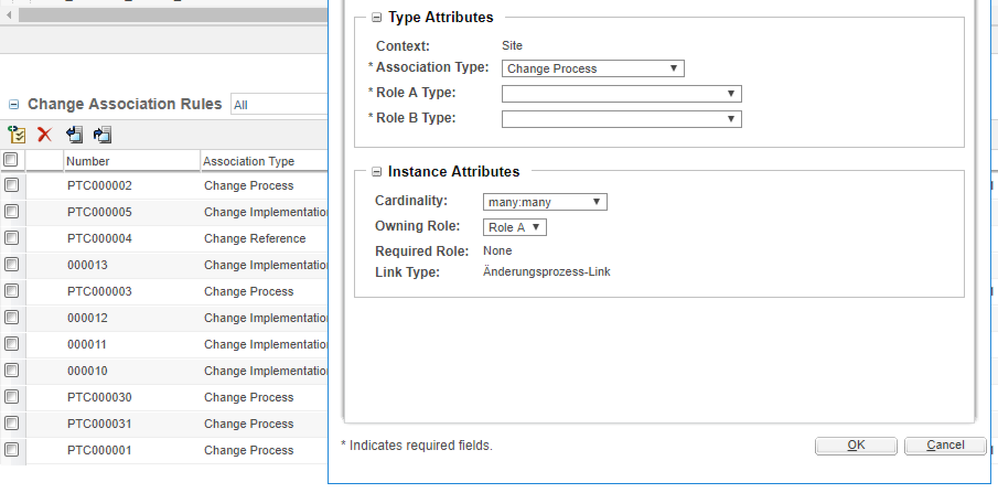Open the Owning Role dropdown
This screenshot has width=998, height=503.
[514, 227]
